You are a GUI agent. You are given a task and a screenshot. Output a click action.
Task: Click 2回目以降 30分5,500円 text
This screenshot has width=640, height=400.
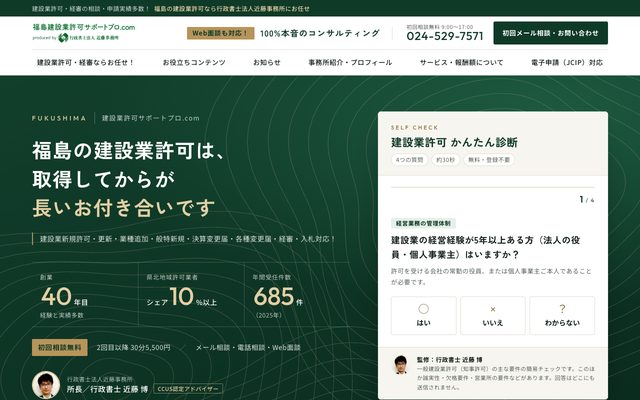pos(133,348)
